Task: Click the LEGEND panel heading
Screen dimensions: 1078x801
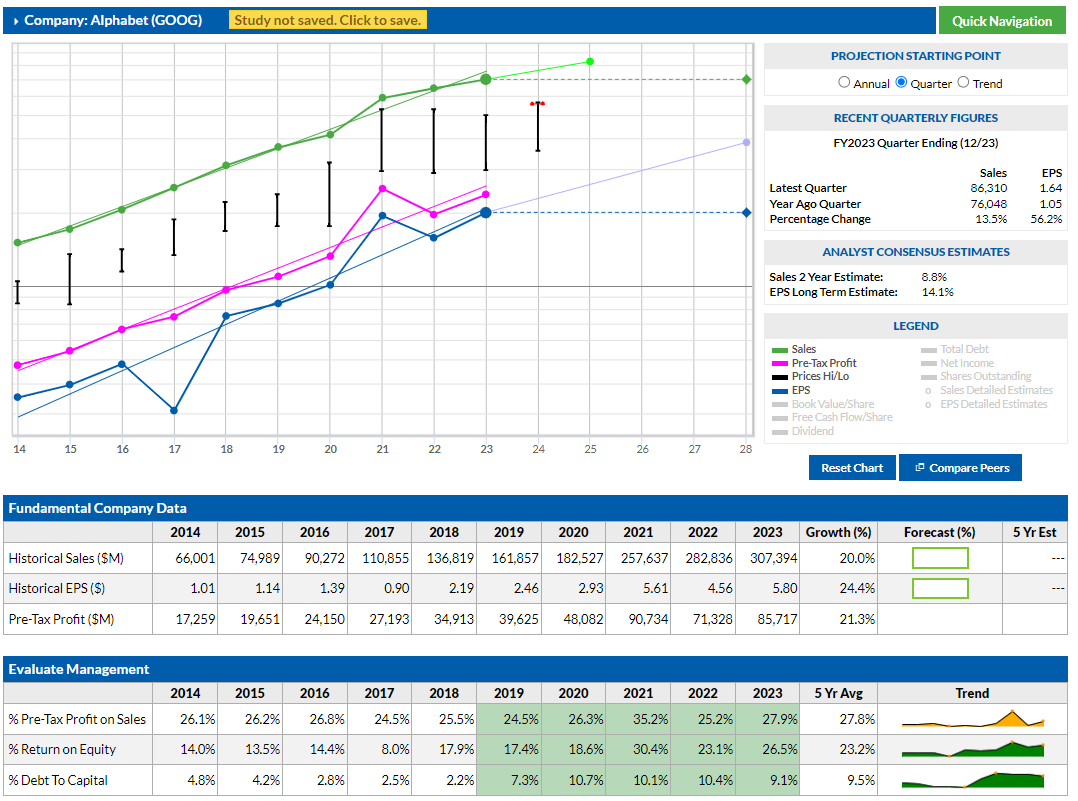Action: click(916, 326)
